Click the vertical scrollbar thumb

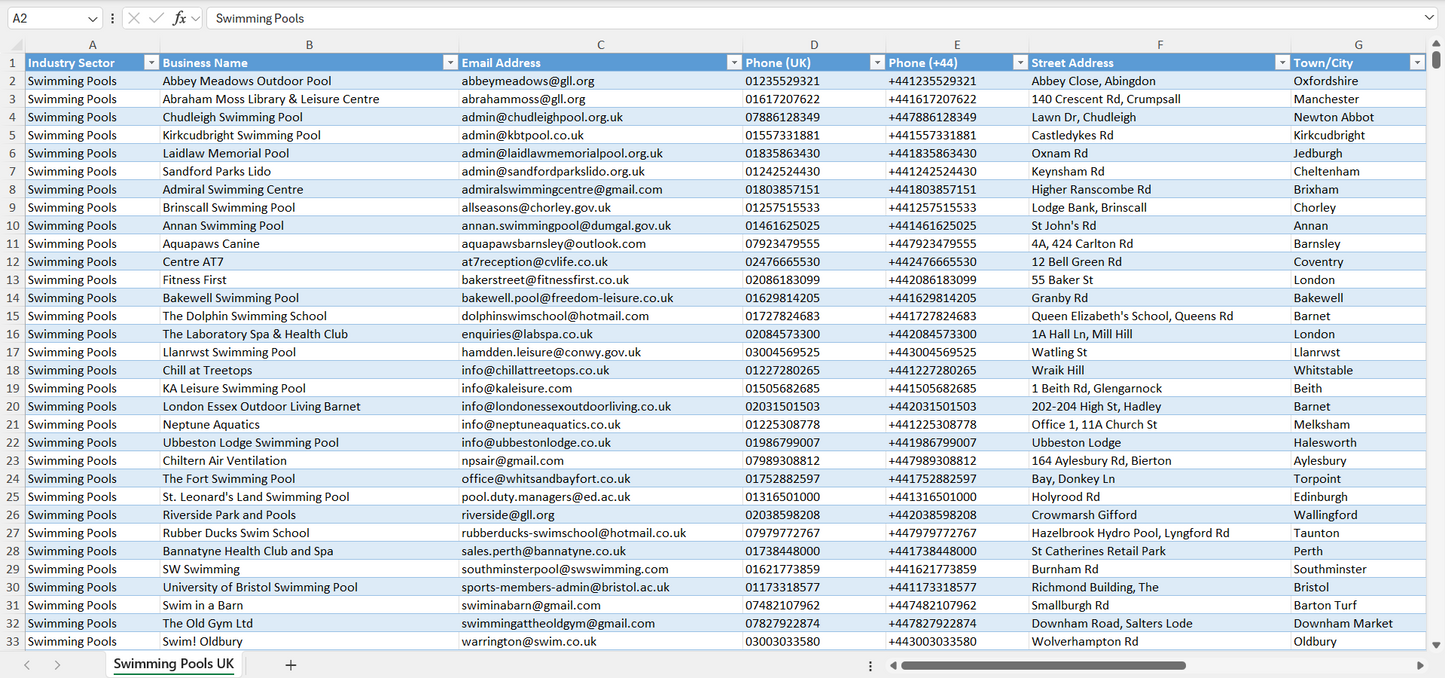[x=1436, y=60]
